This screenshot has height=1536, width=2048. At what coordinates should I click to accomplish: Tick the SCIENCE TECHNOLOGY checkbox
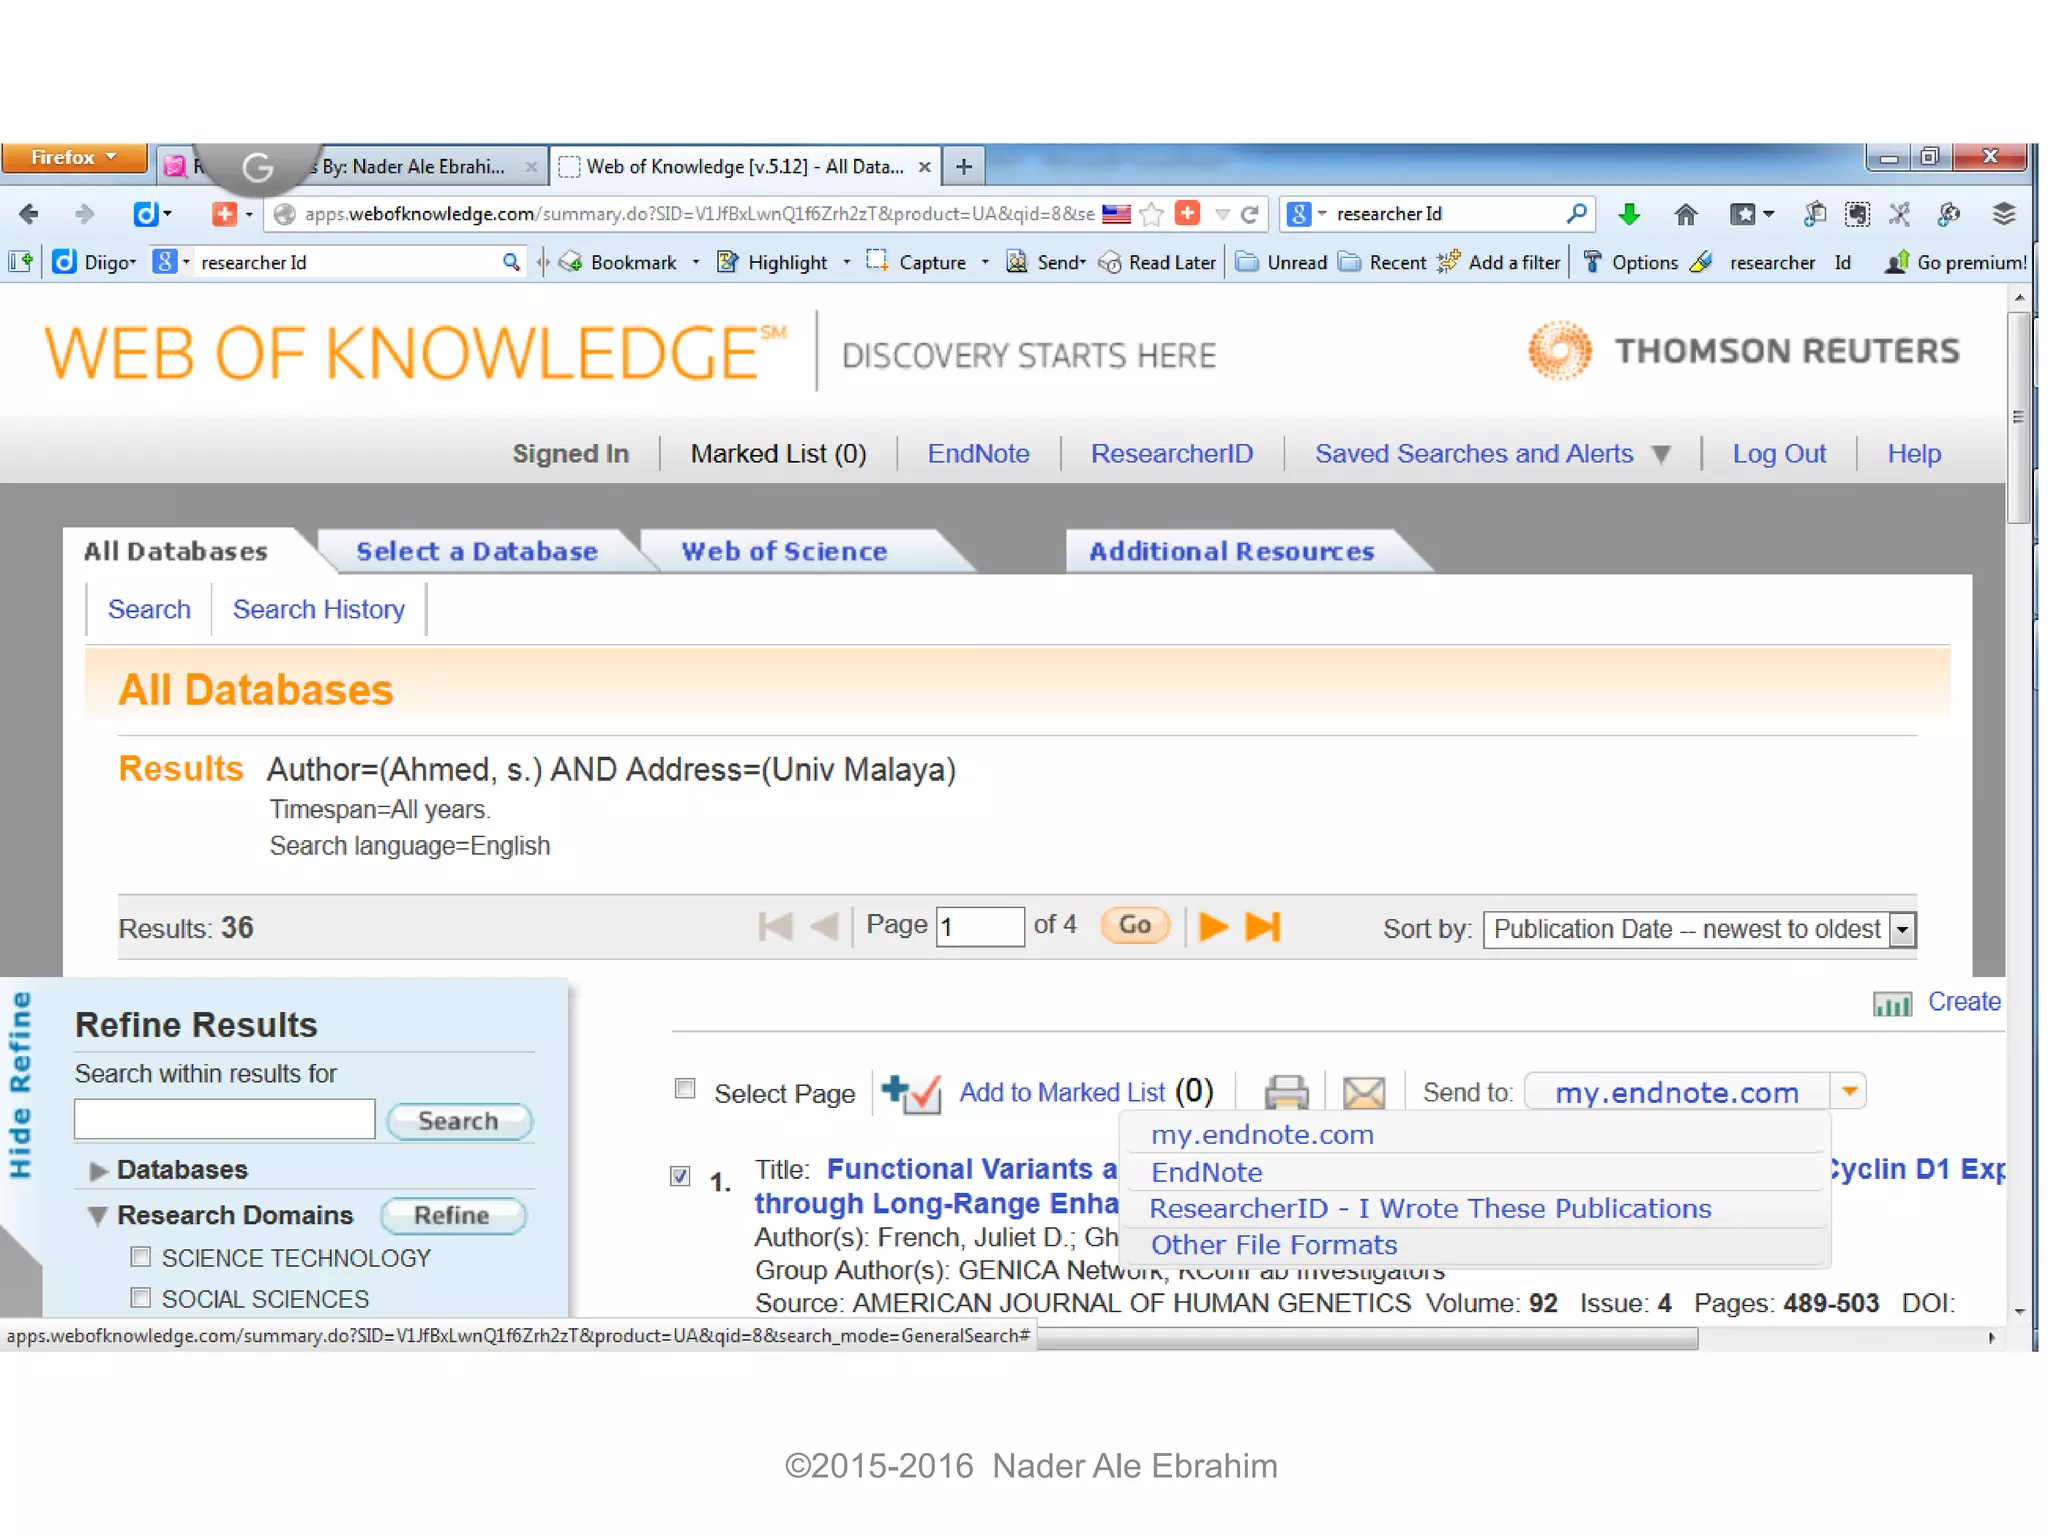coord(141,1257)
